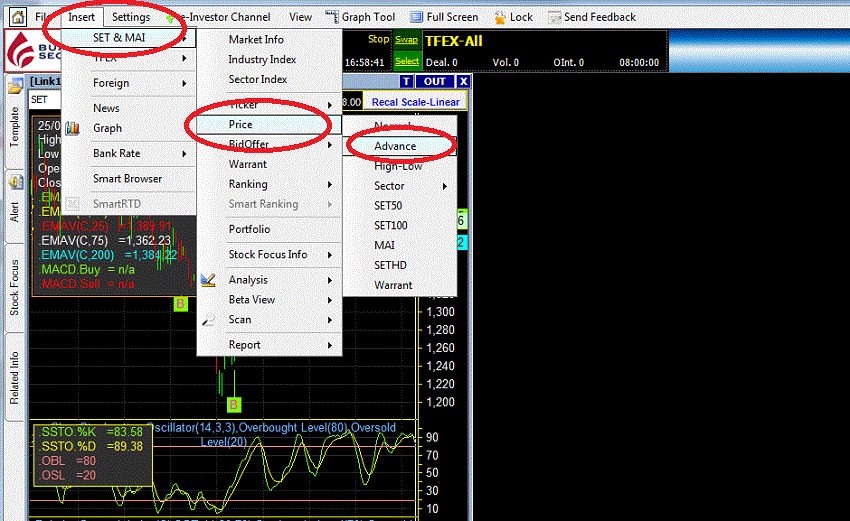Expand Sector submenu in Price list
The height and width of the screenshot is (521, 850).
(400, 186)
